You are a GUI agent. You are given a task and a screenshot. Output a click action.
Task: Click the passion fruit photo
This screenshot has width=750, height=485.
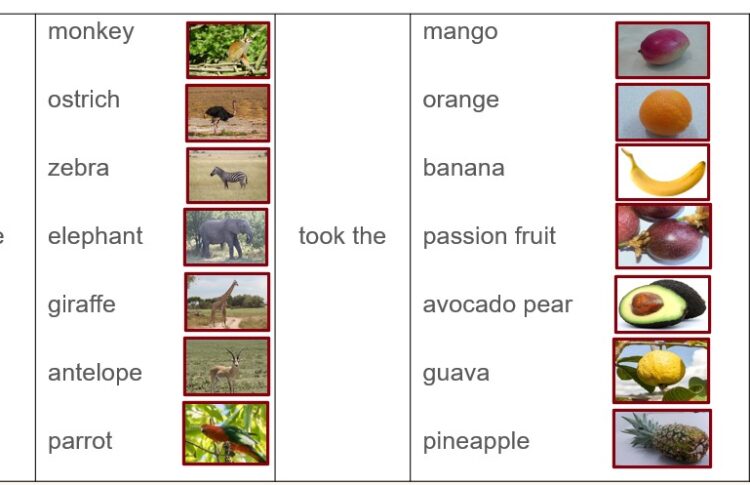point(663,236)
